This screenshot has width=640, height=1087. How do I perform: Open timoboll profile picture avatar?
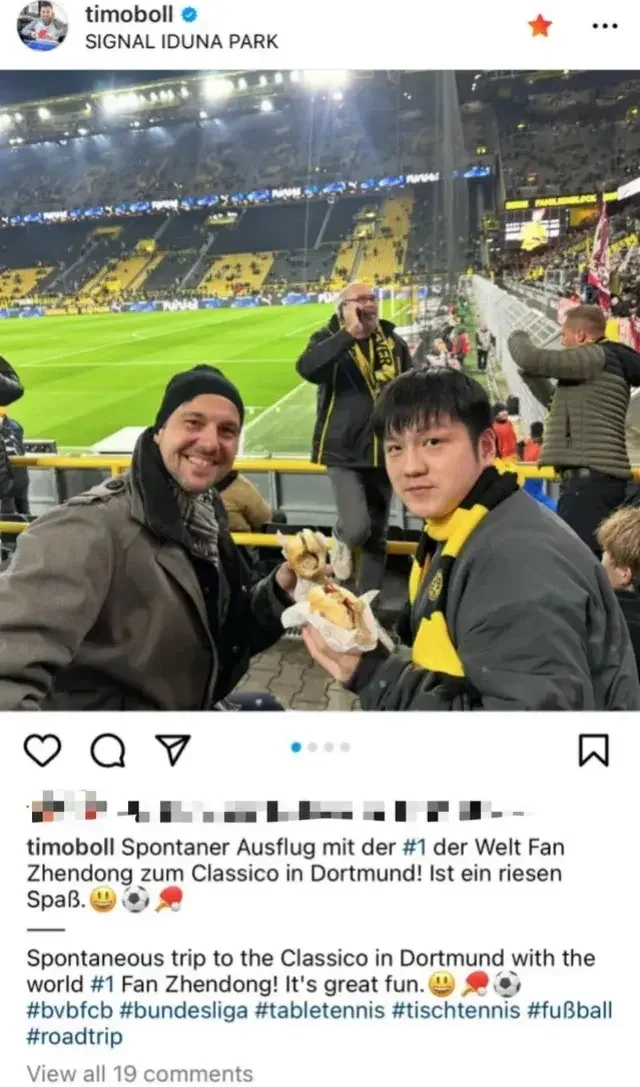pyautogui.click(x=42, y=26)
